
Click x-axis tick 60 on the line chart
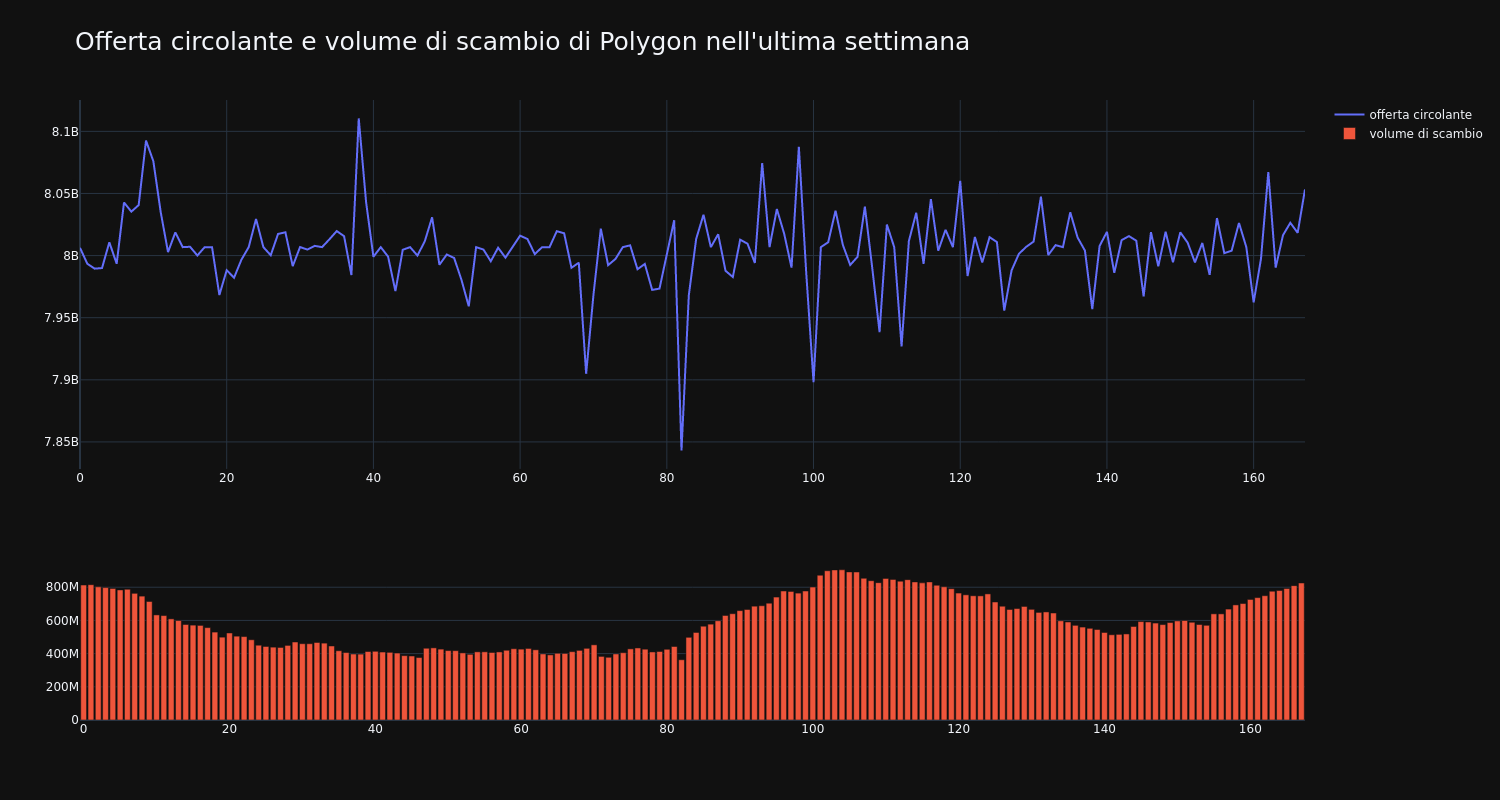[520, 478]
